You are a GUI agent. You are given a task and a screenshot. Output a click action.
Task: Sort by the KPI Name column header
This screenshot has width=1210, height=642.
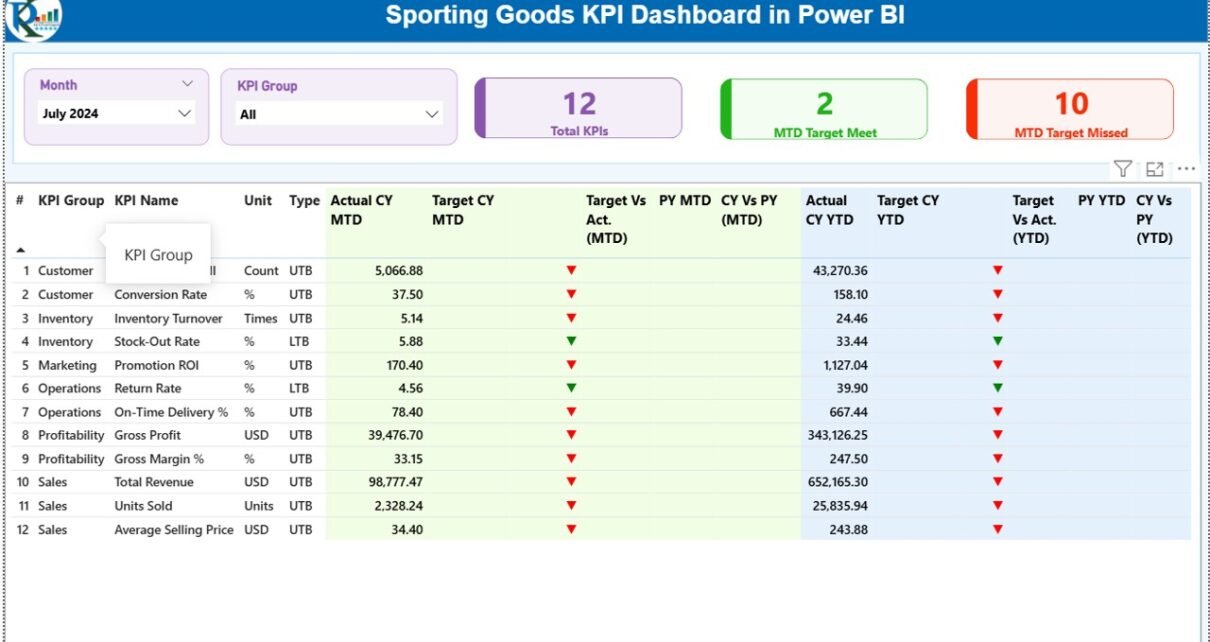(x=146, y=201)
